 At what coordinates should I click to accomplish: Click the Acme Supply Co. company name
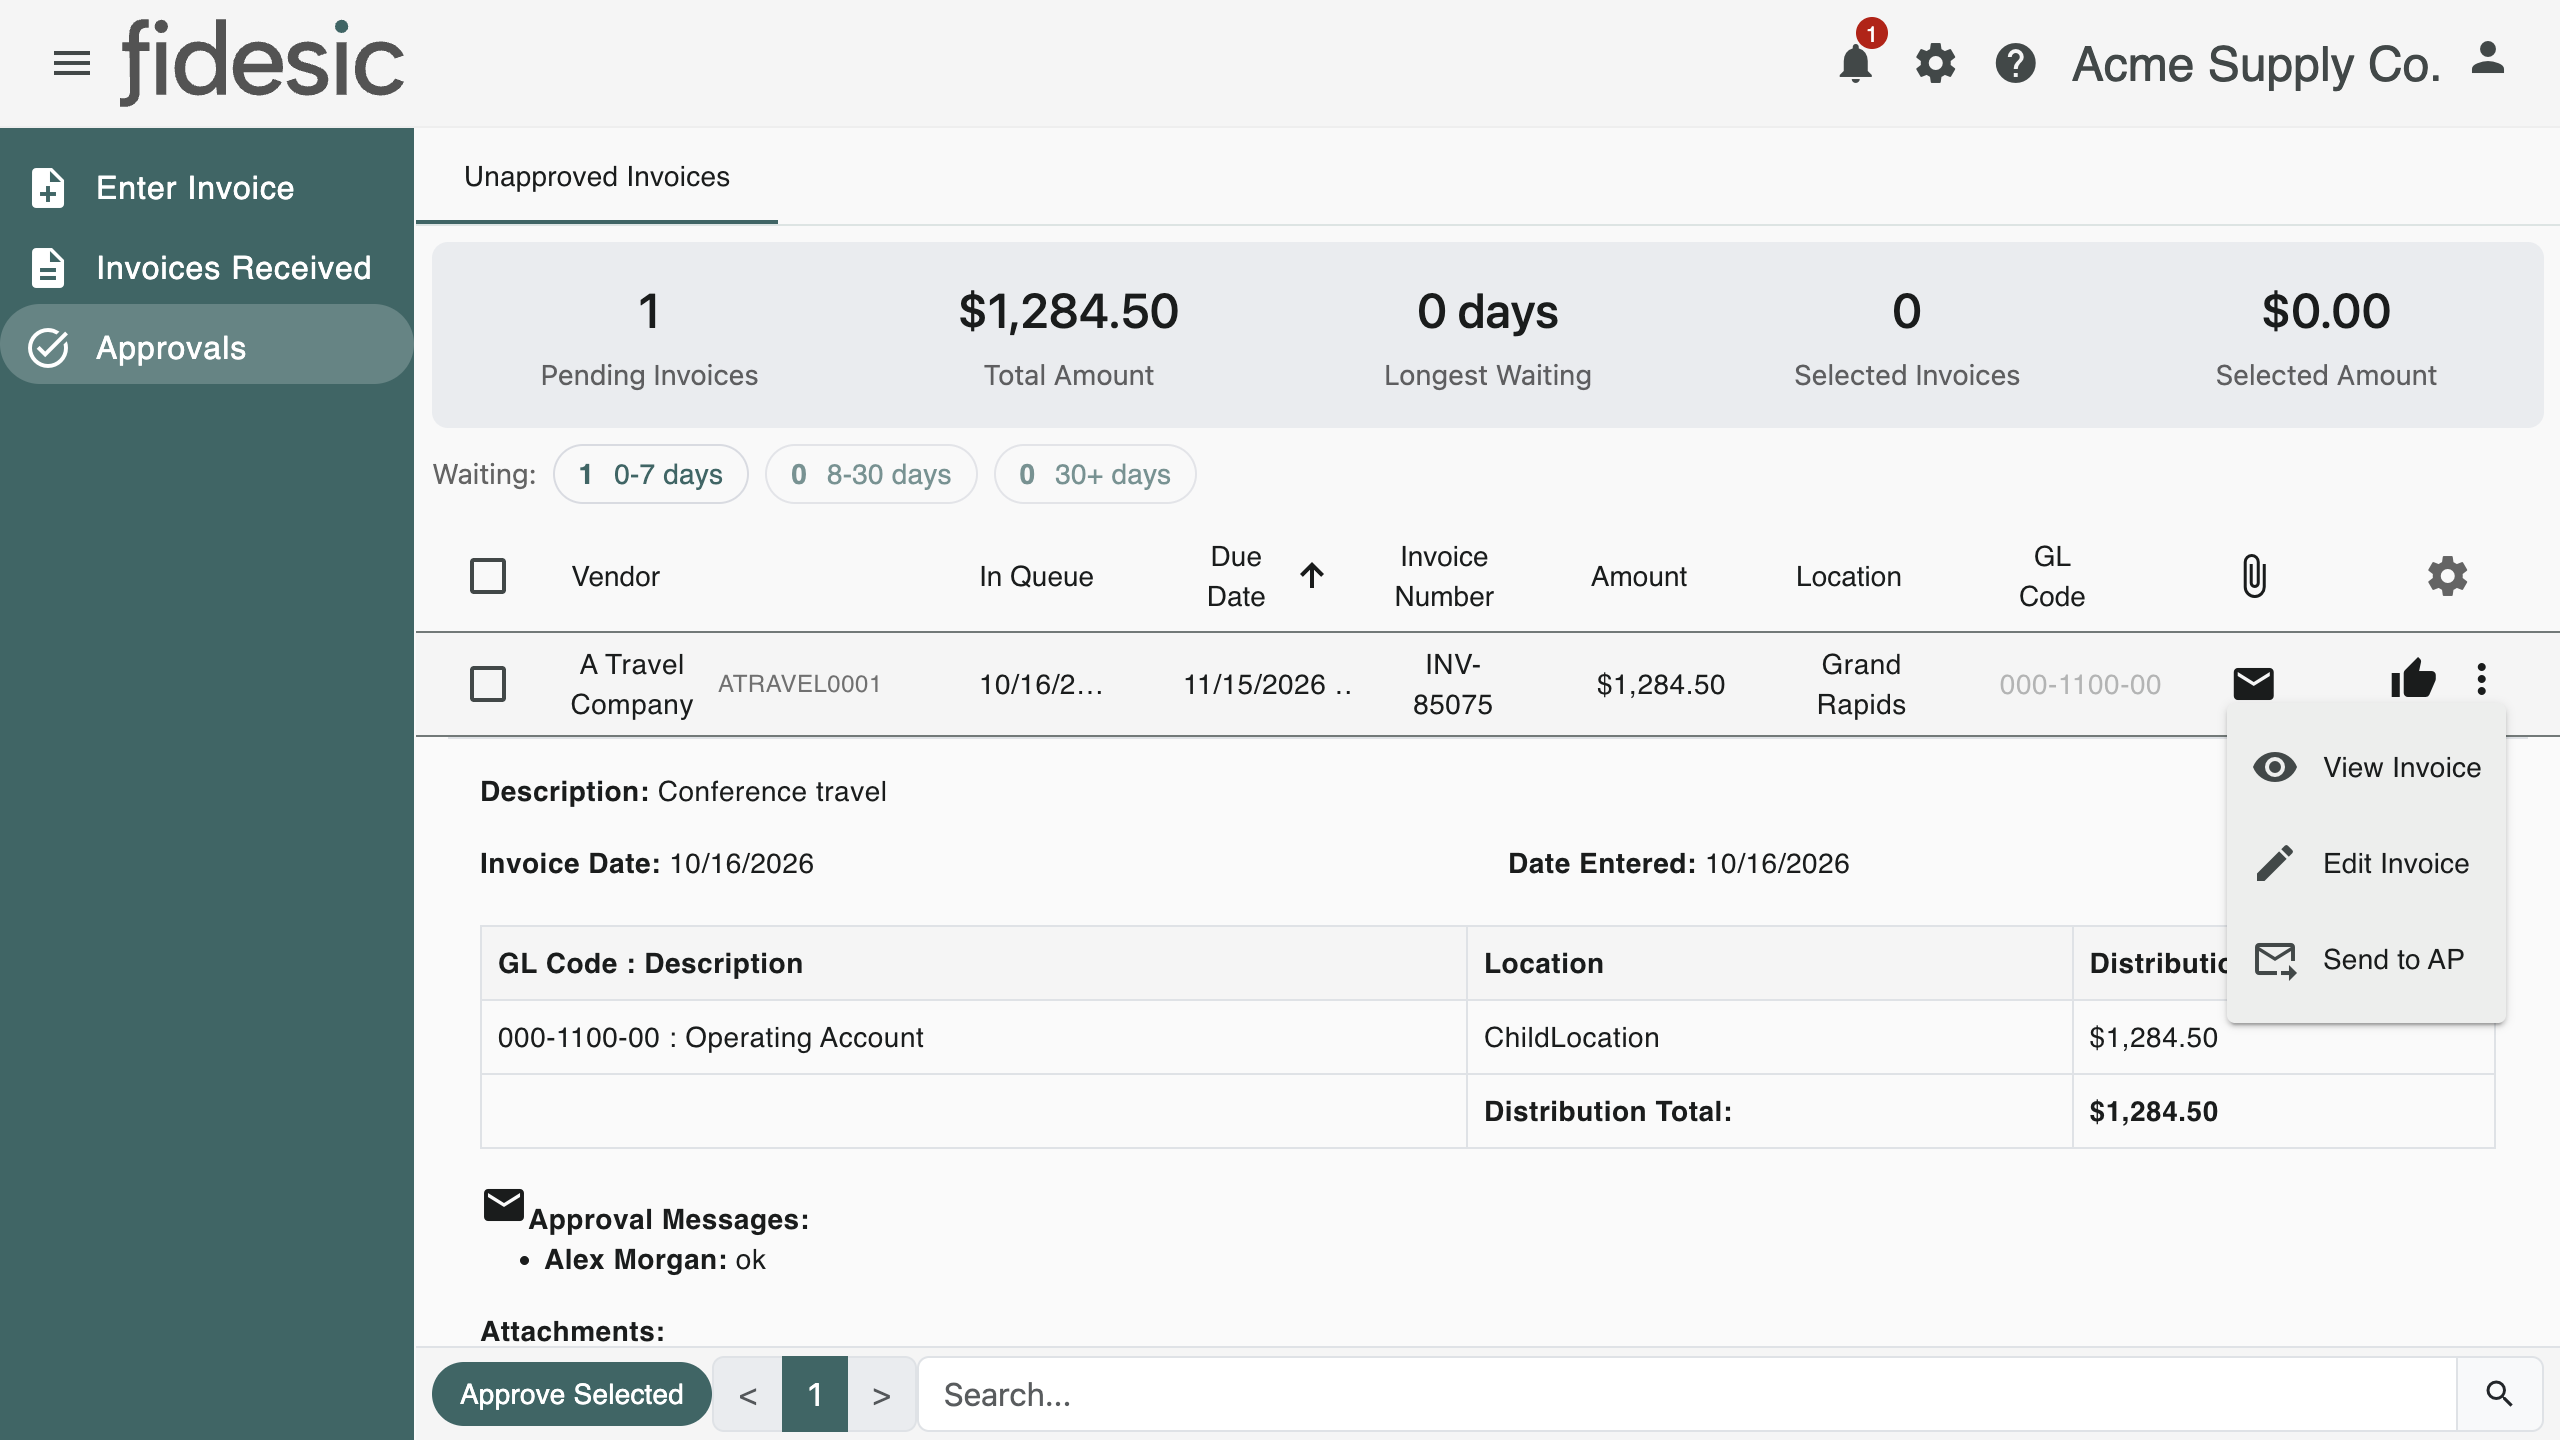[x=2256, y=64]
